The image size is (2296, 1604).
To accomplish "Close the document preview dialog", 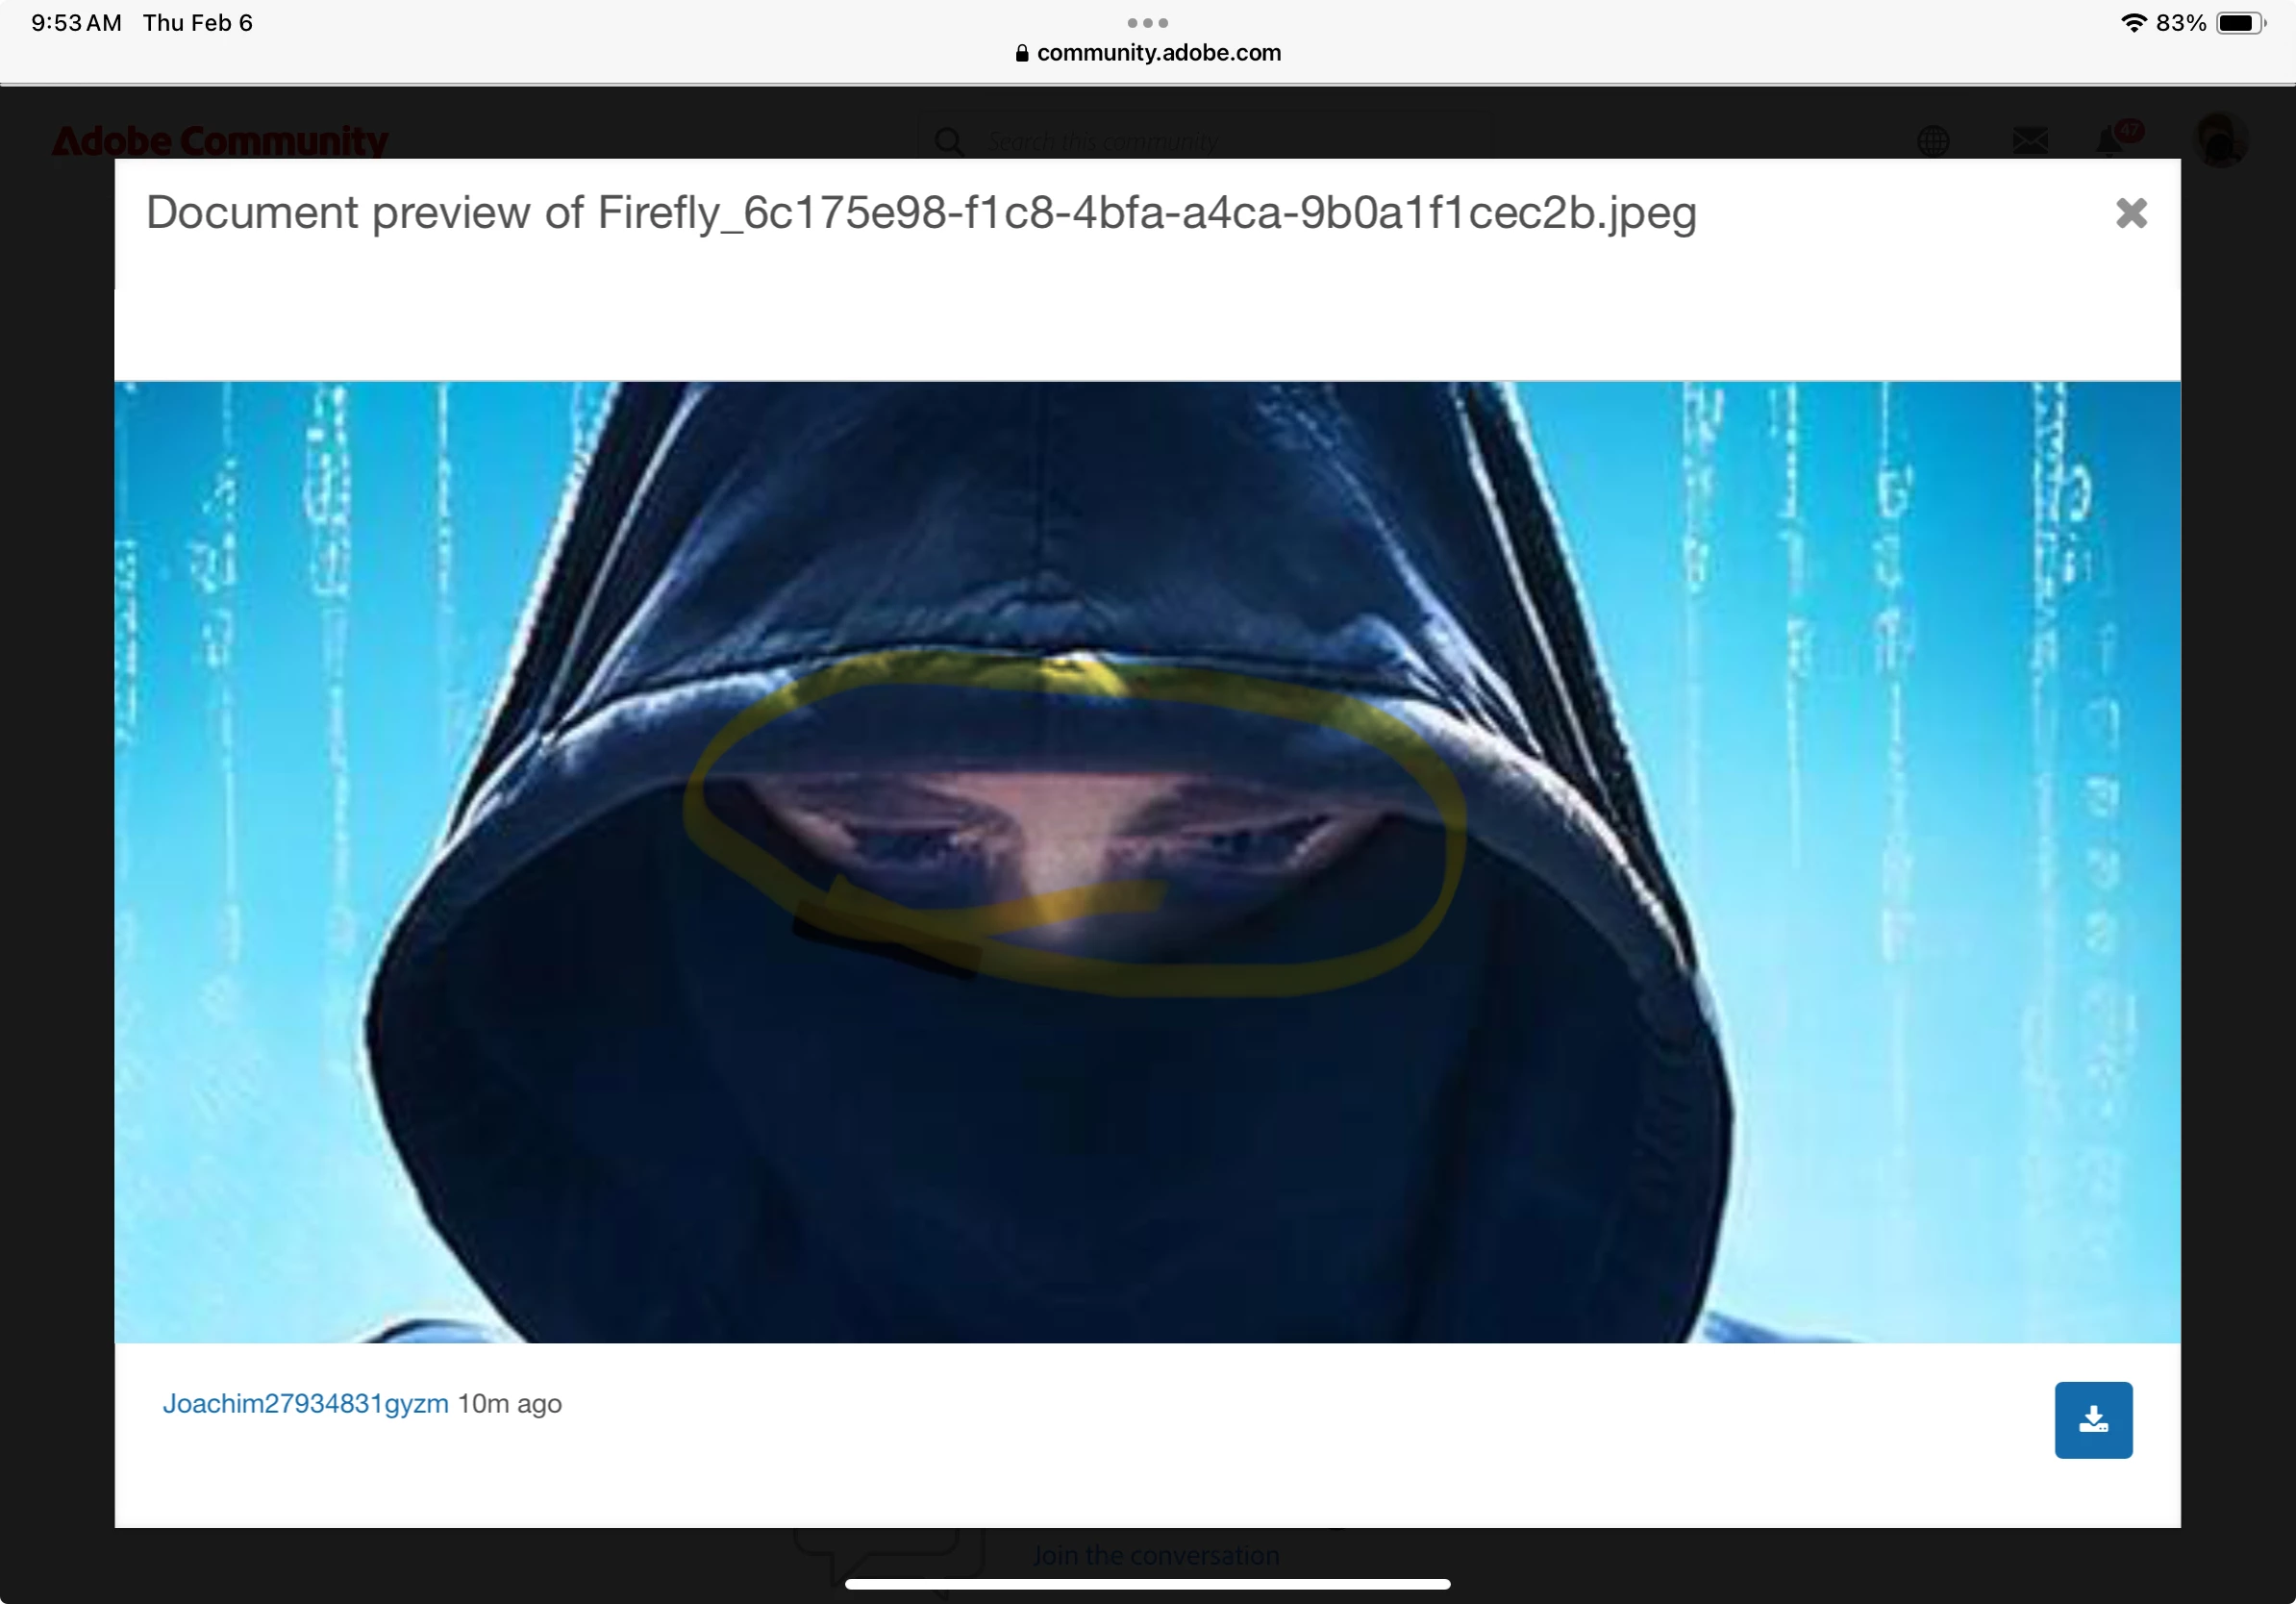I will pos(2131,213).
